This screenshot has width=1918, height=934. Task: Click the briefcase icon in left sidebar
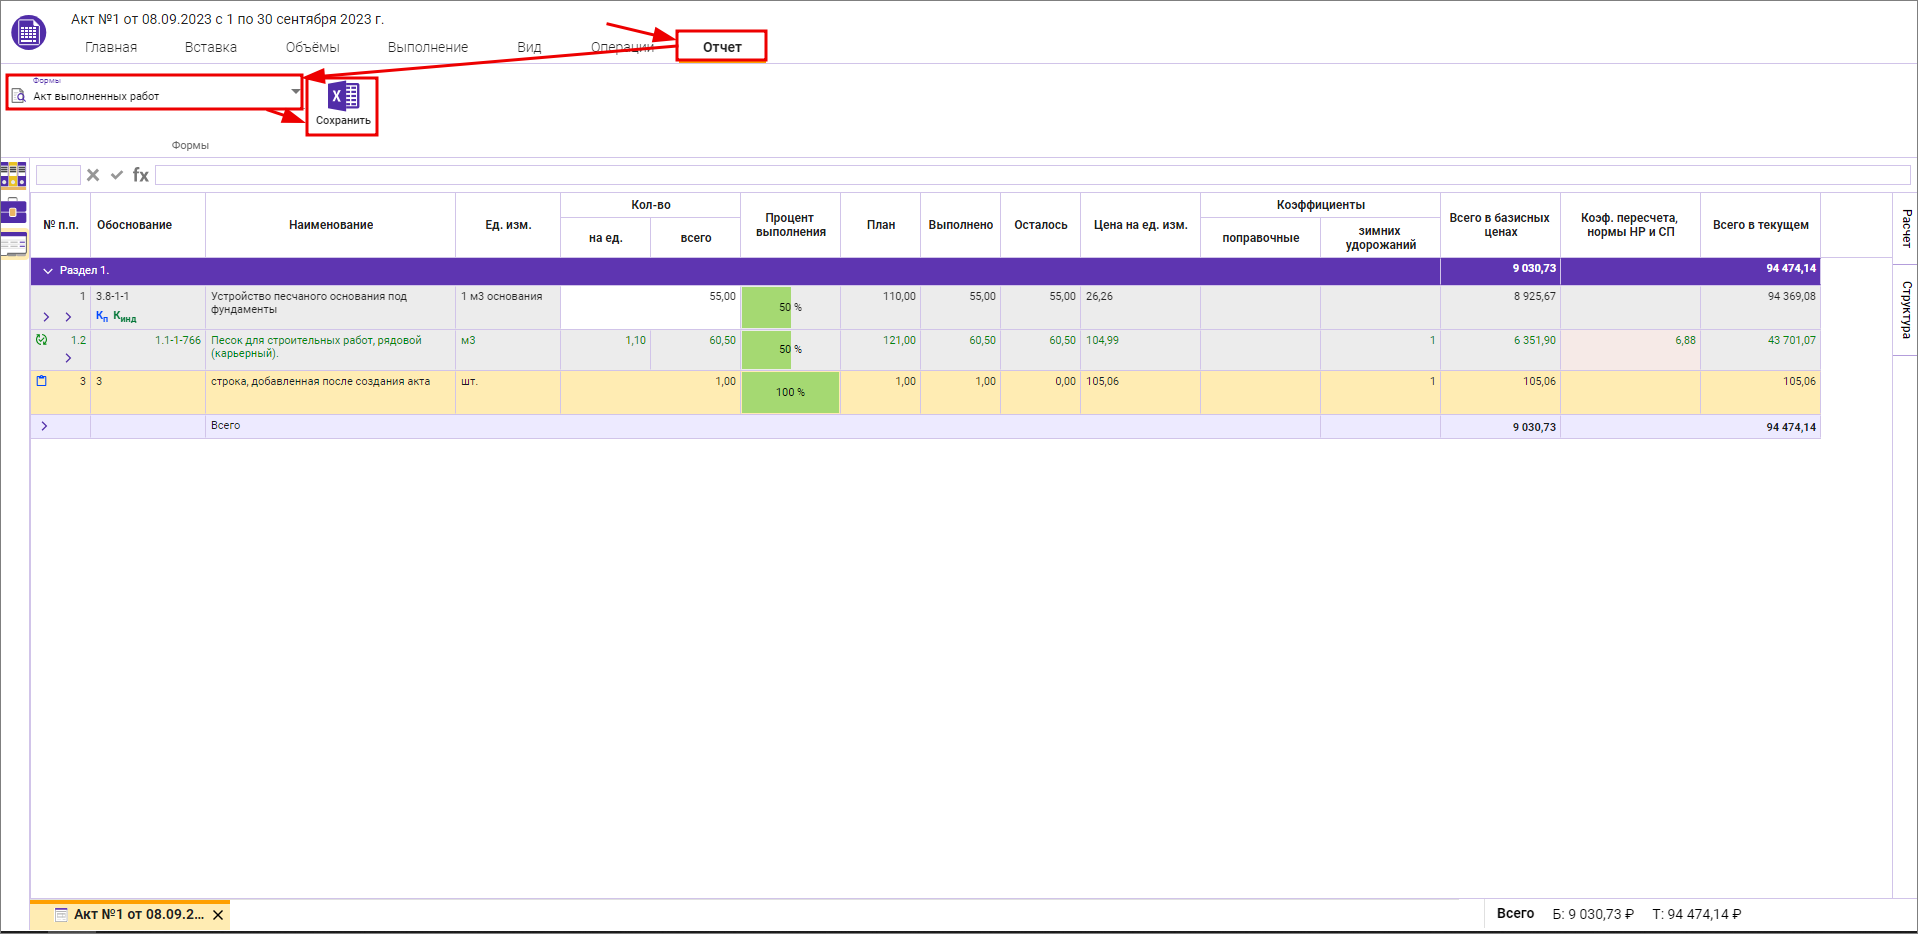point(14,212)
